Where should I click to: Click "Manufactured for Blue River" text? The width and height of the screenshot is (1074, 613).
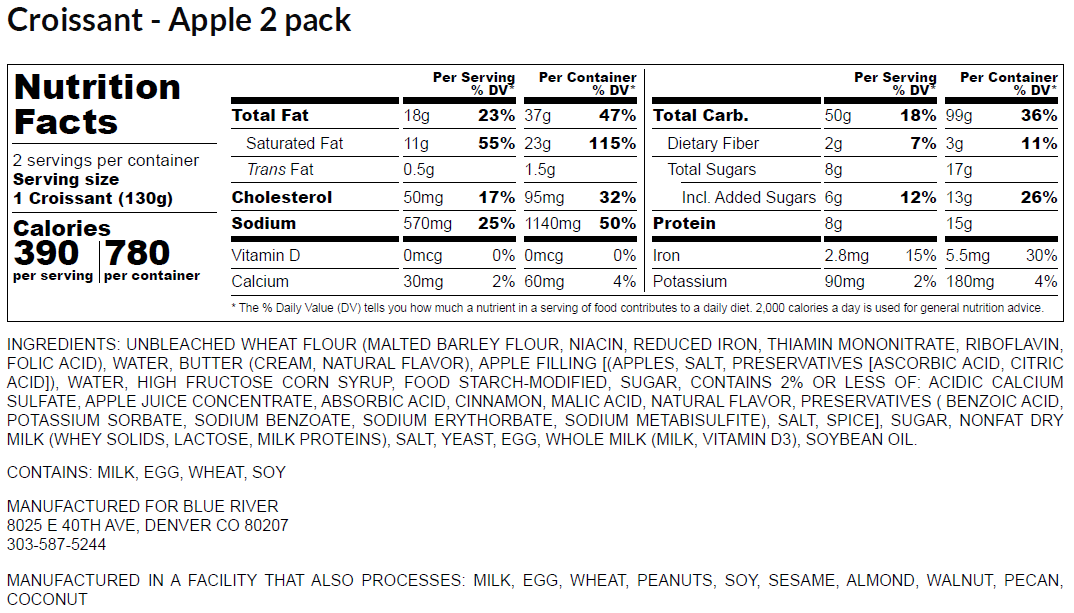[x=142, y=506]
